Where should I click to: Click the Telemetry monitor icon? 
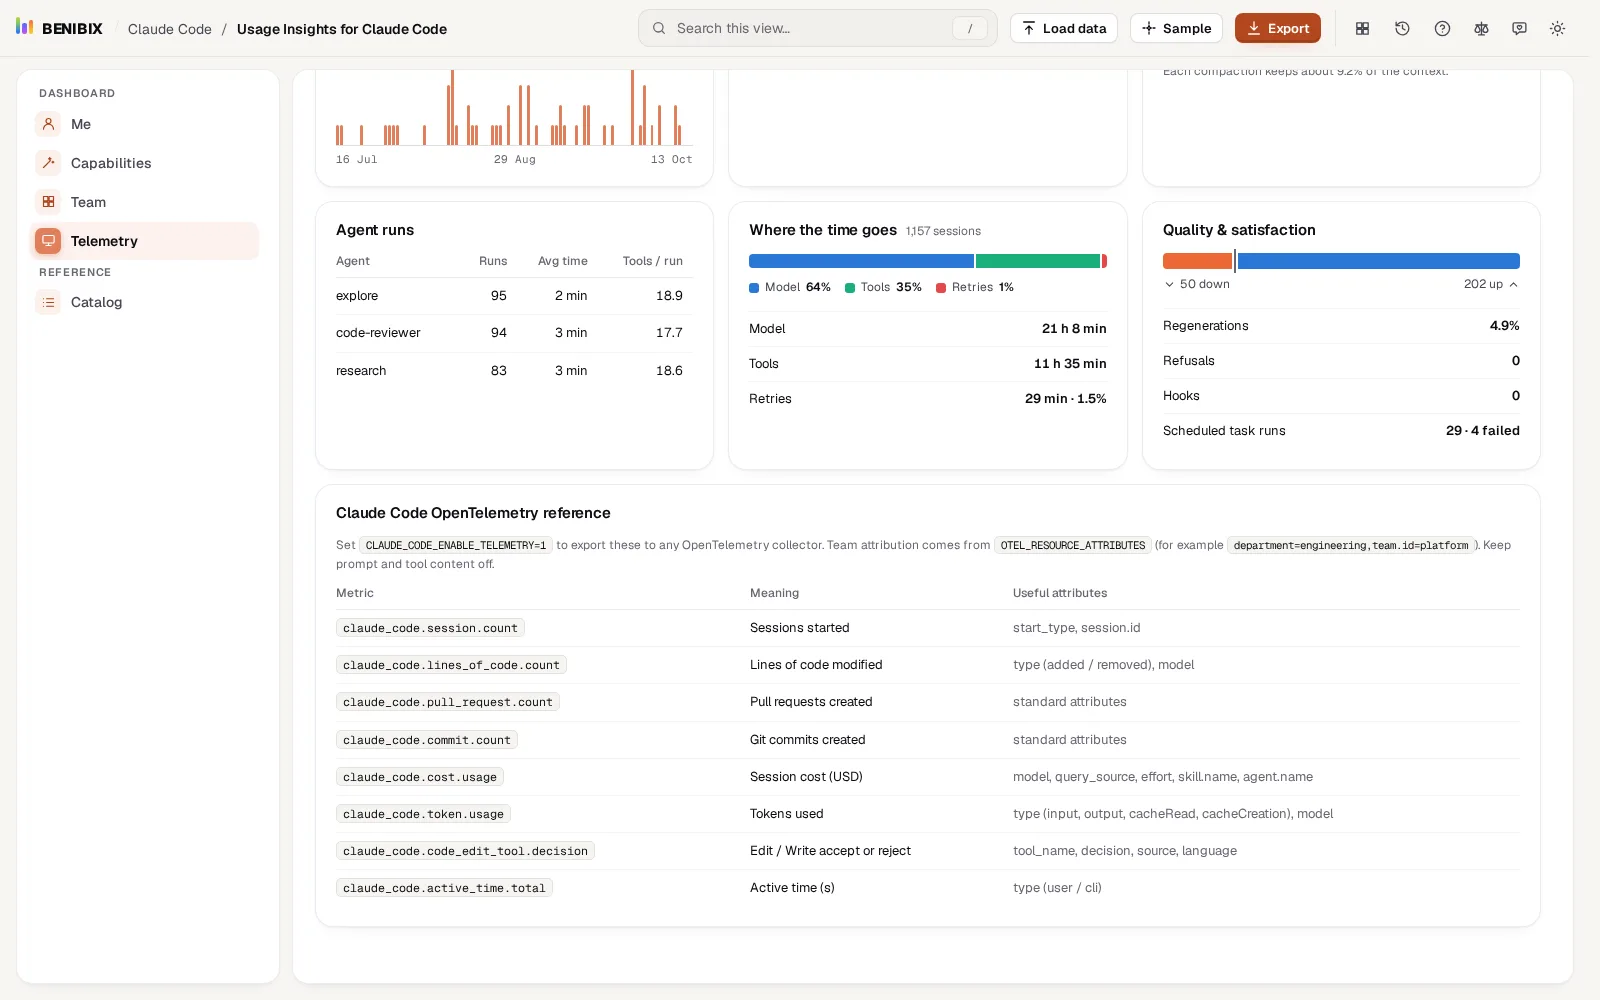[x=48, y=241]
